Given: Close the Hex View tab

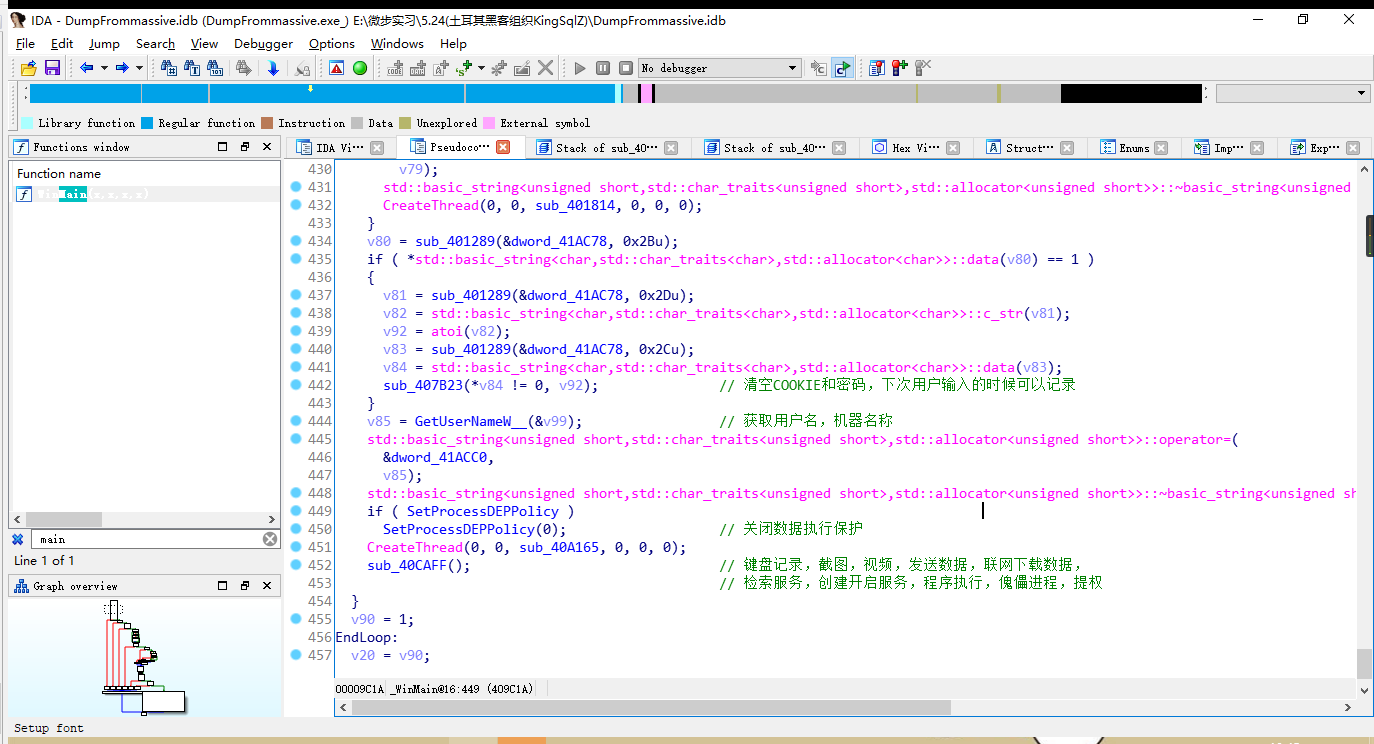Looking at the screenshot, I should [953, 147].
